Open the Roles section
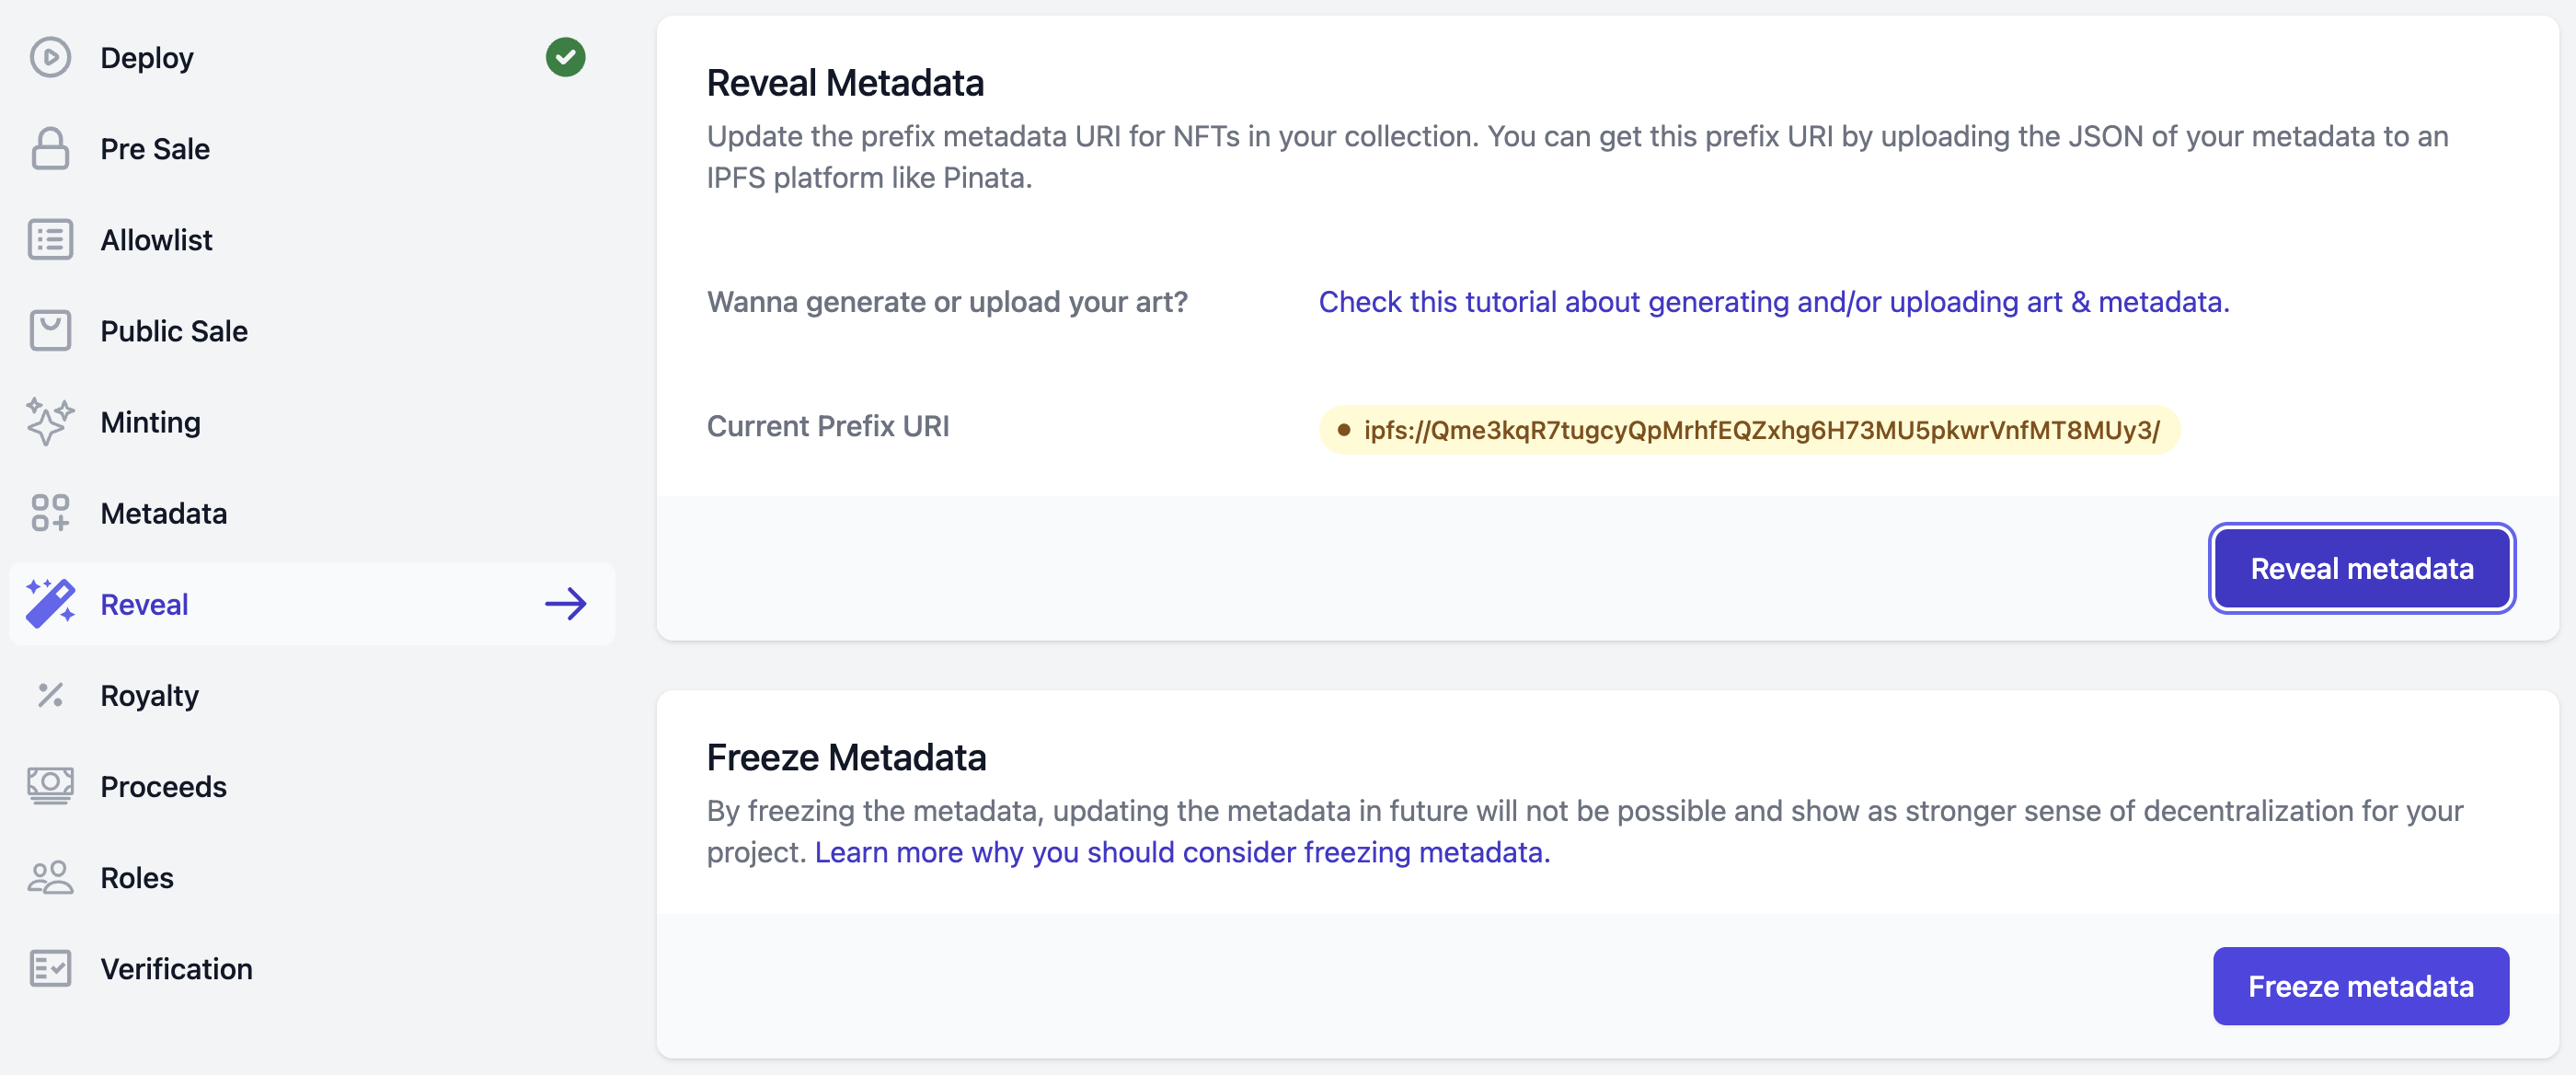 coord(312,877)
